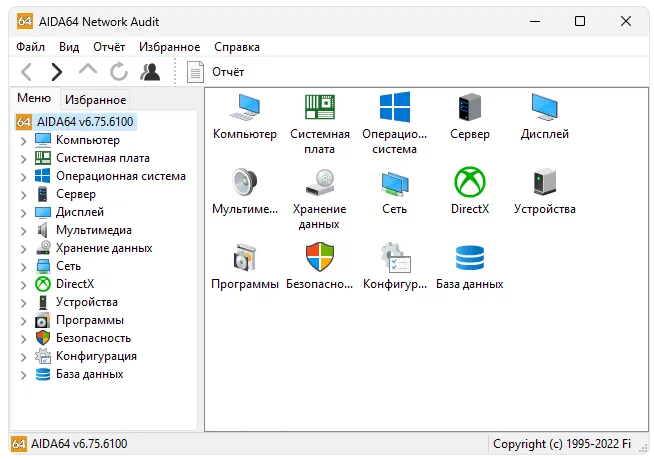Image resolution: width=654 pixels, height=460 pixels.
Task: Expand the Дисплей tree node
Action: tap(24, 213)
